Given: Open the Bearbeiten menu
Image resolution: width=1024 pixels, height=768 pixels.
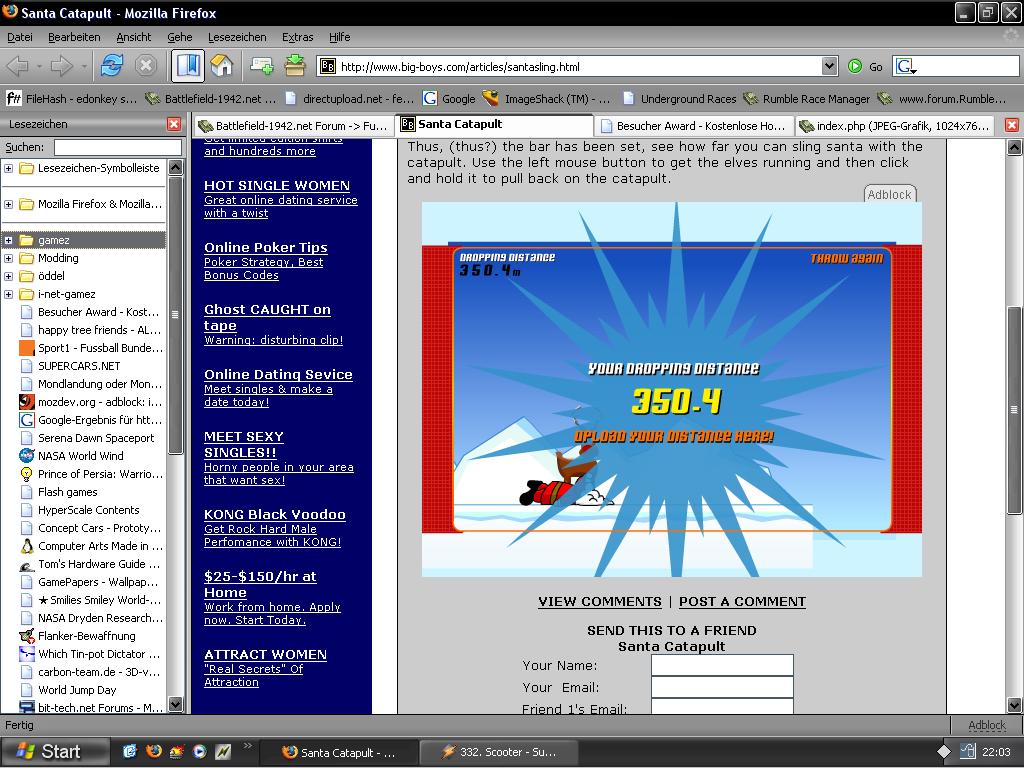Looking at the screenshot, I should click(x=74, y=37).
